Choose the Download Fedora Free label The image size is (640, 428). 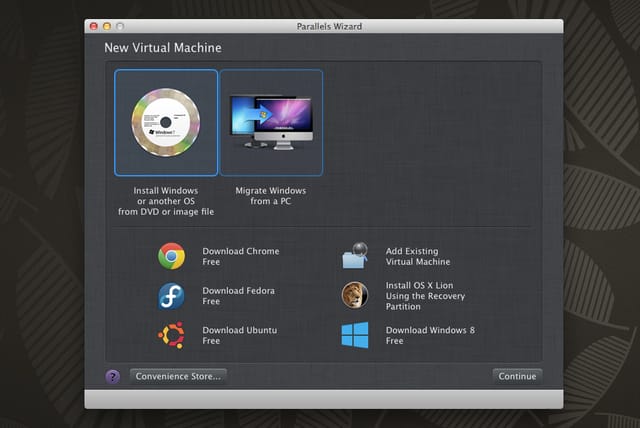click(238, 296)
